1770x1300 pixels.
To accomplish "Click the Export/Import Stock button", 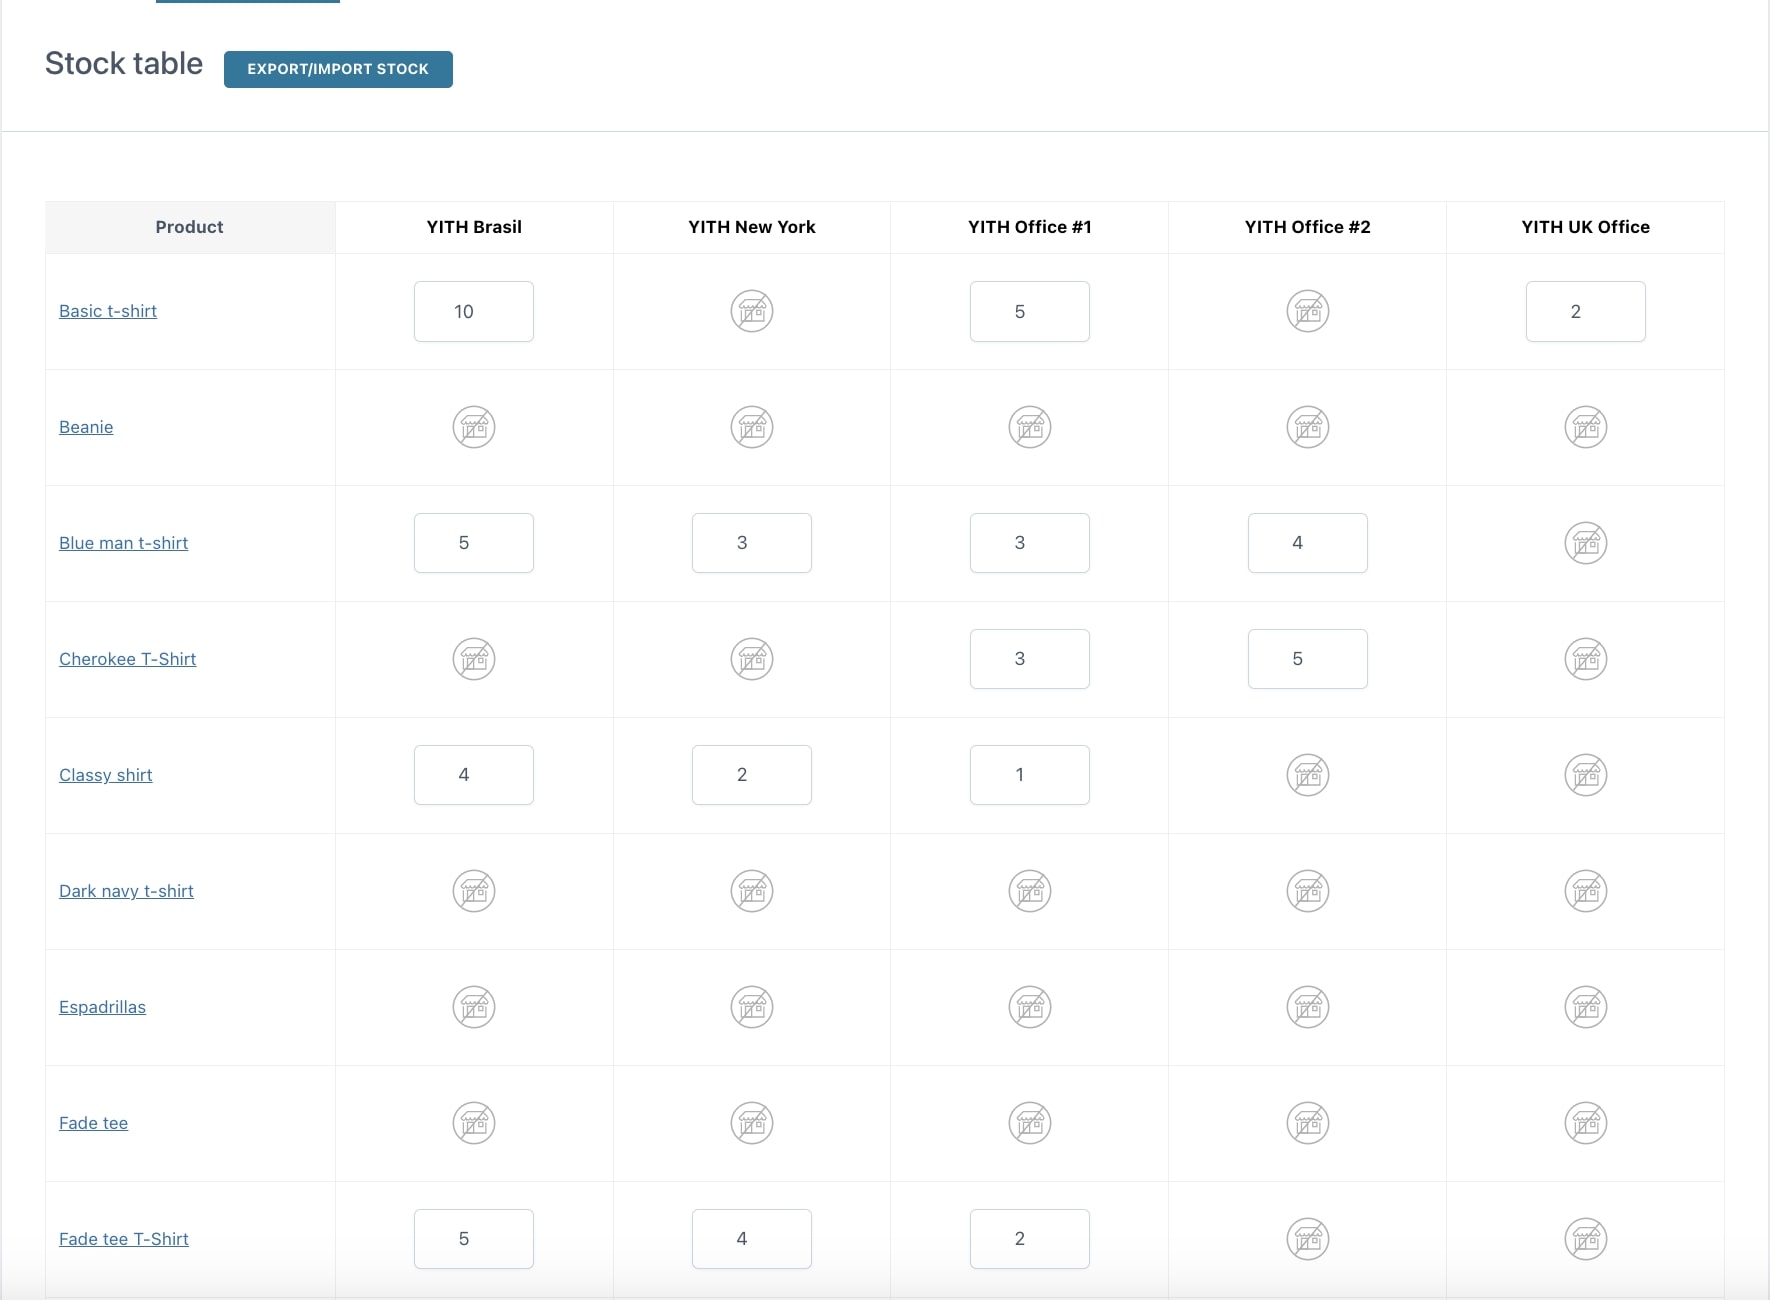I will [338, 69].
